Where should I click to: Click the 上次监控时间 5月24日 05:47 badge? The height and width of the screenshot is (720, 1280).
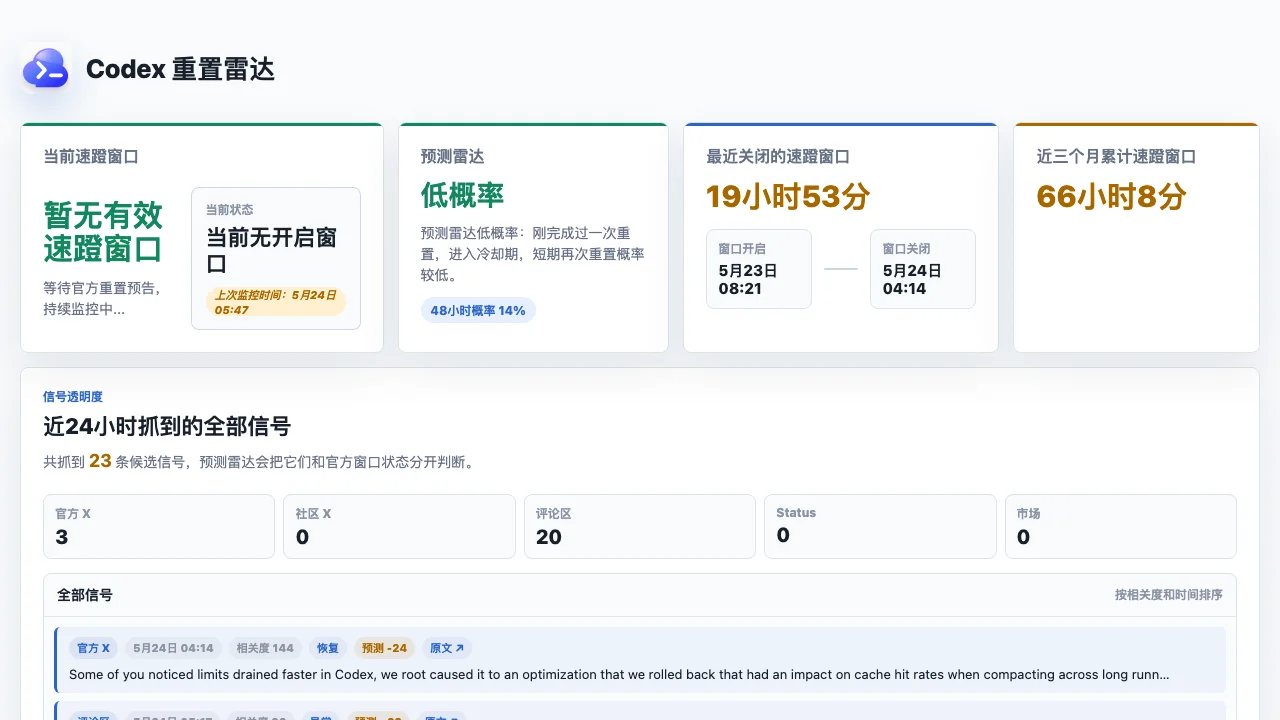tap(276, 302)
